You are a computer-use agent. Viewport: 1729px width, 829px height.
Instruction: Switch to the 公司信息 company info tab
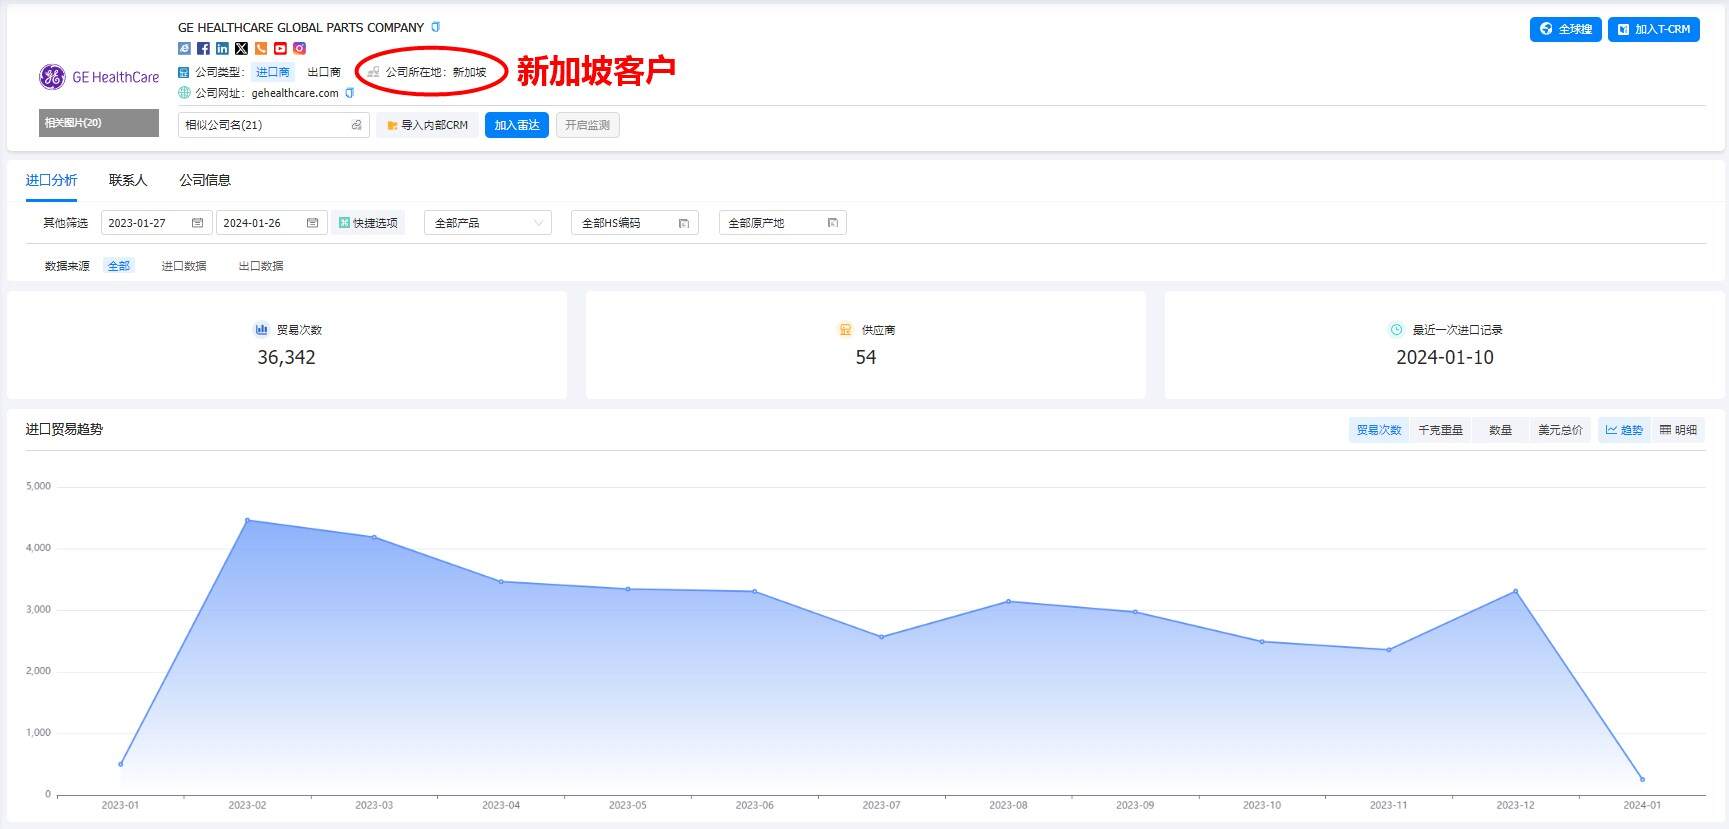click(205, 180)
